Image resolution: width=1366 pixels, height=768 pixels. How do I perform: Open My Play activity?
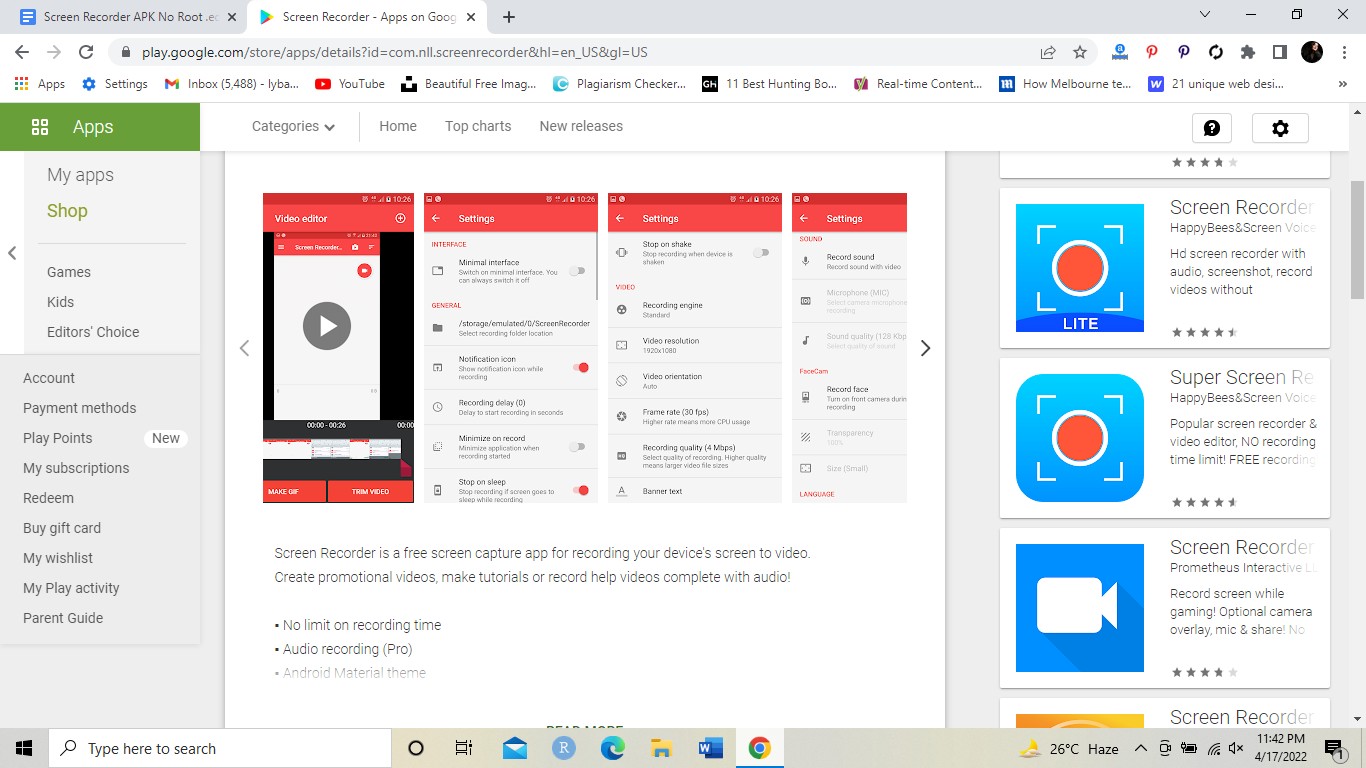(x=71, y=588)
